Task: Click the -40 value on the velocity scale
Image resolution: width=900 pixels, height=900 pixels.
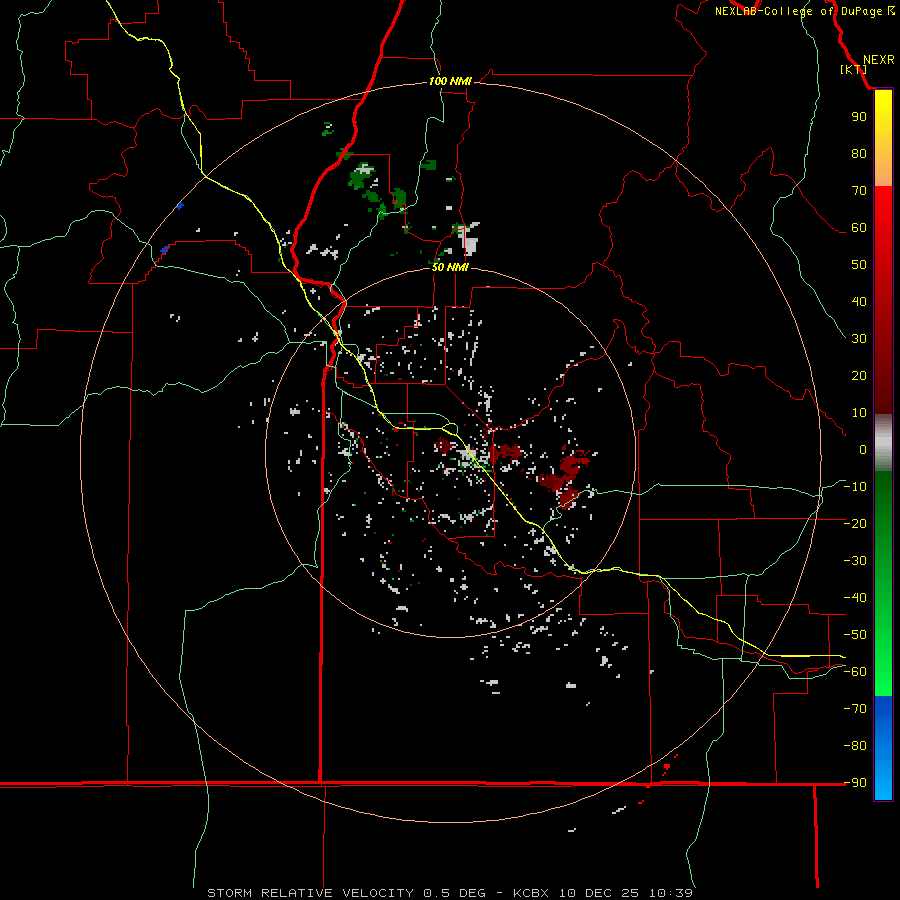Action: (x=855, y=598)
